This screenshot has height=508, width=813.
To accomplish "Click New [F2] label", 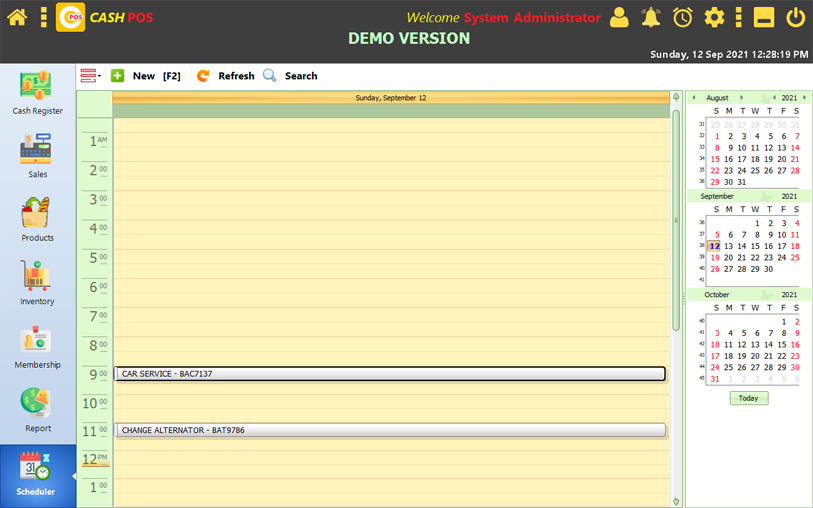I will click(x=157, y=76).
